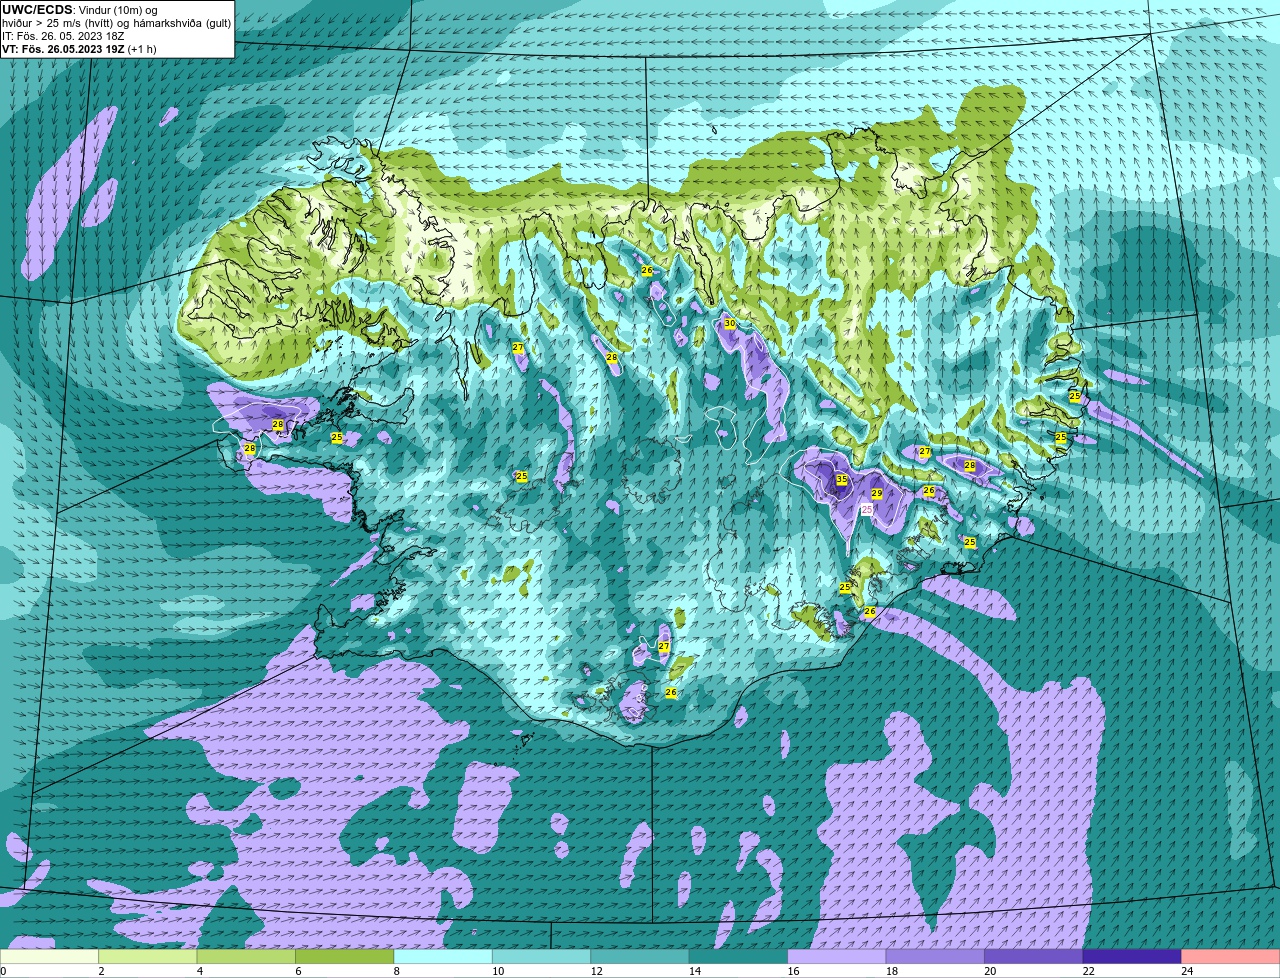Click scale tick label '2'
Viewport: 1280px width, 978px height.
[101, 971]
